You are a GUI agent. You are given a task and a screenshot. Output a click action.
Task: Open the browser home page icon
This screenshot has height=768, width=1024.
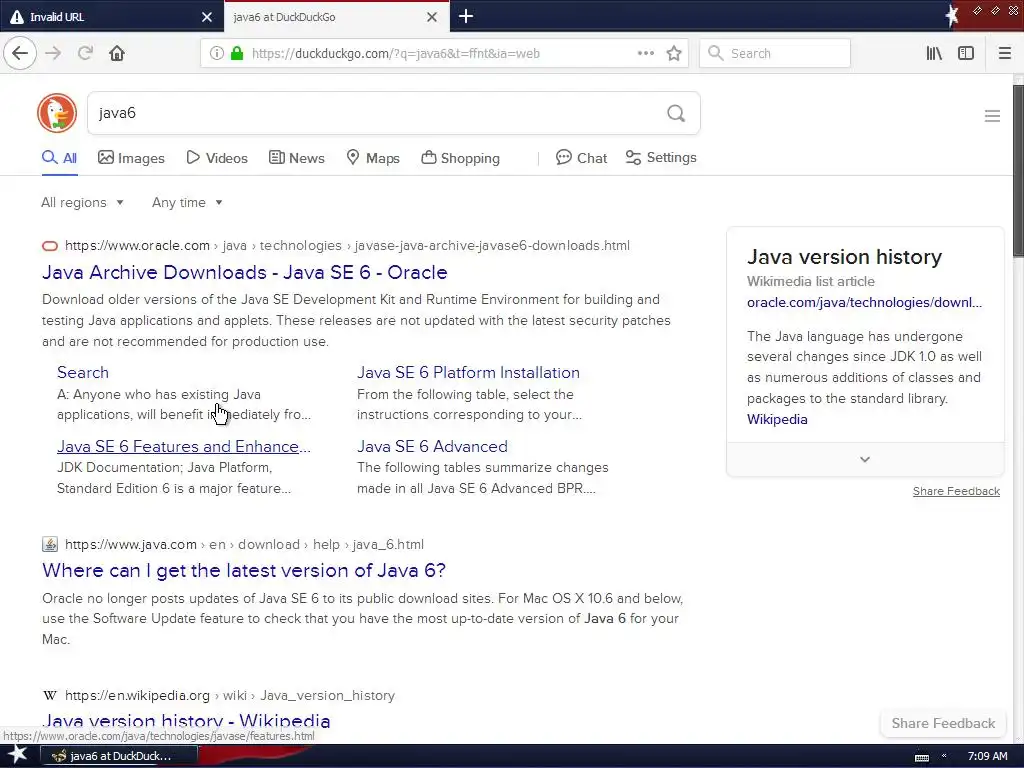[117, 53]
